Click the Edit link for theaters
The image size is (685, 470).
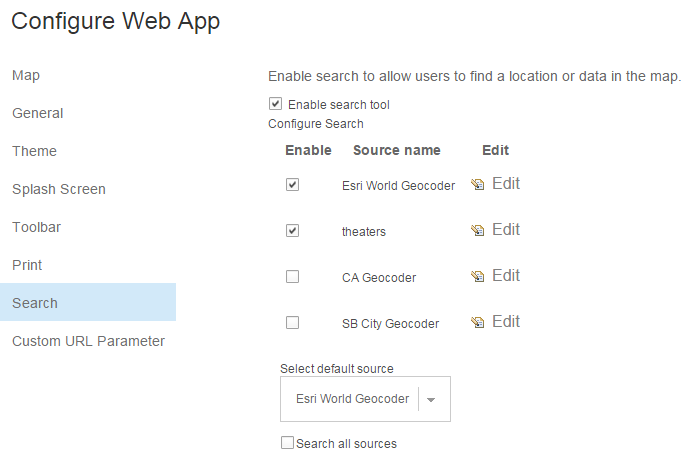click(506, 230)
